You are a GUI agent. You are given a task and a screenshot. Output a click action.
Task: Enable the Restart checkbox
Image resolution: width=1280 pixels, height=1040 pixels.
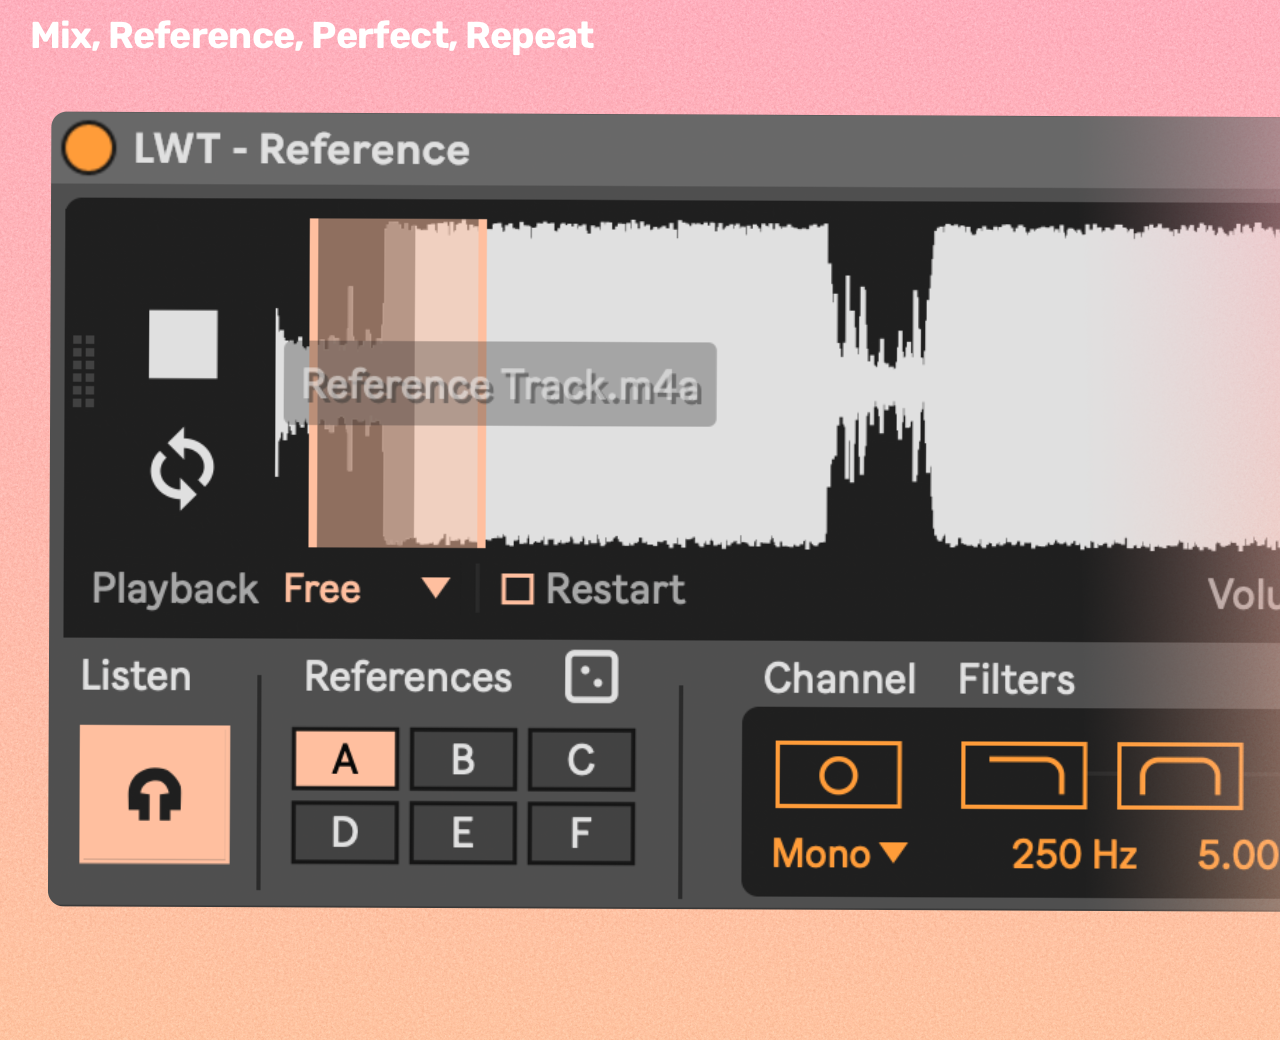tap(517, 589)
